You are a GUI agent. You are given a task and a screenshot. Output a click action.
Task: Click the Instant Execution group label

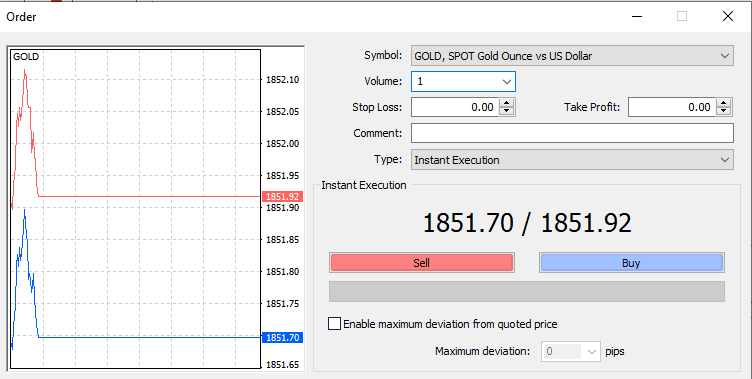pos(364,185)
